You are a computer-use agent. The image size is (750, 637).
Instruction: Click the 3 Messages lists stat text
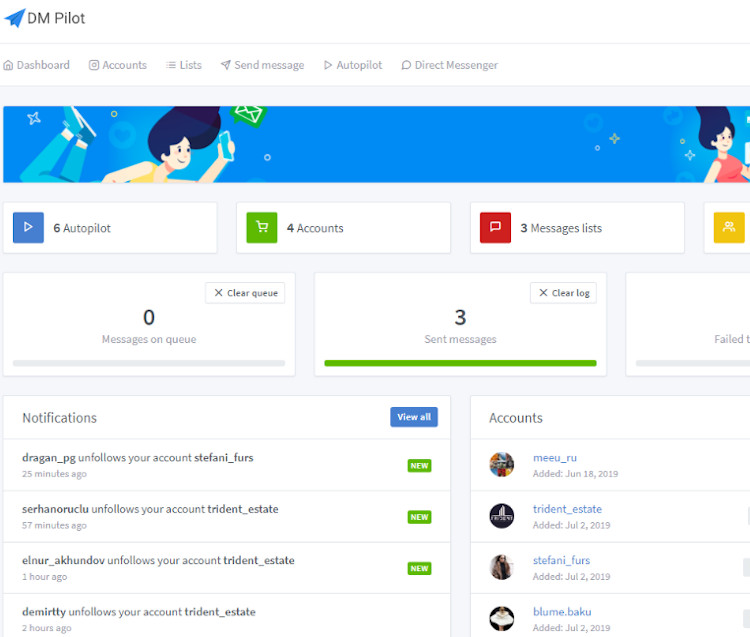[561, 228]
